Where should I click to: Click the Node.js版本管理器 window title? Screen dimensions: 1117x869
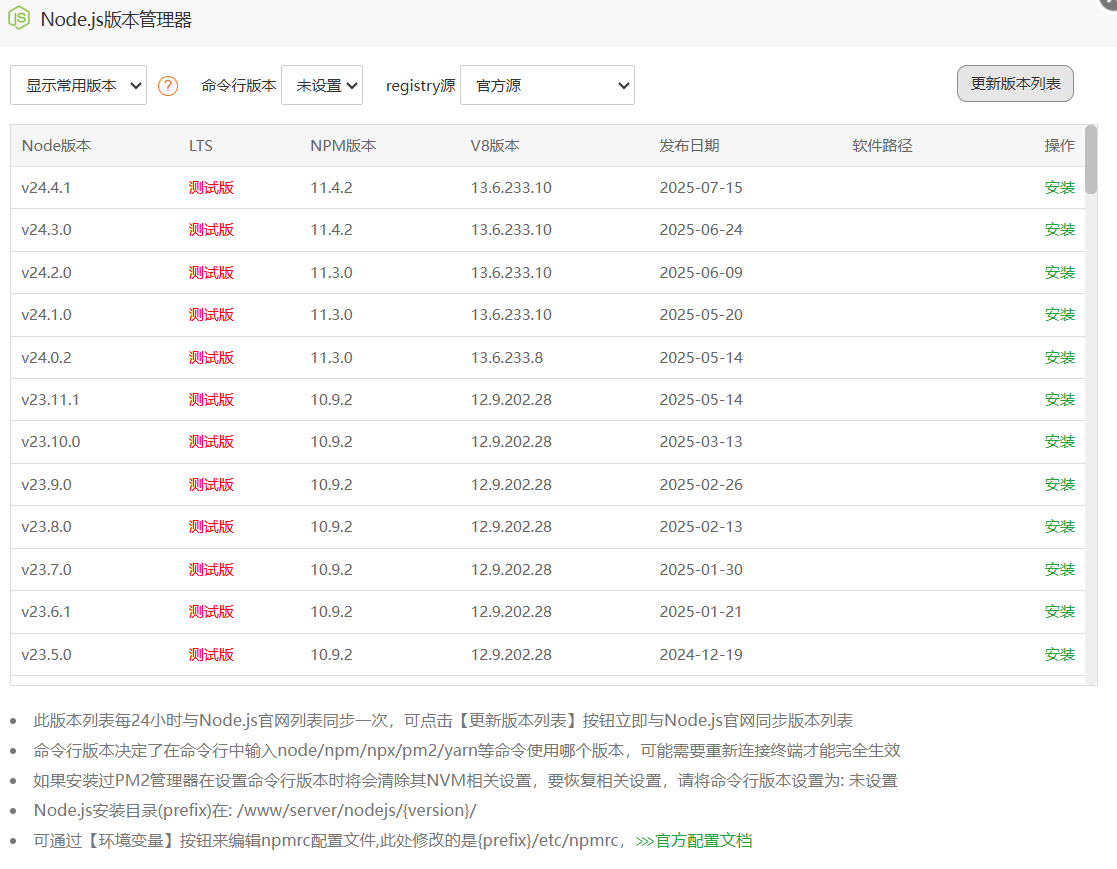(x=116, y=19)
